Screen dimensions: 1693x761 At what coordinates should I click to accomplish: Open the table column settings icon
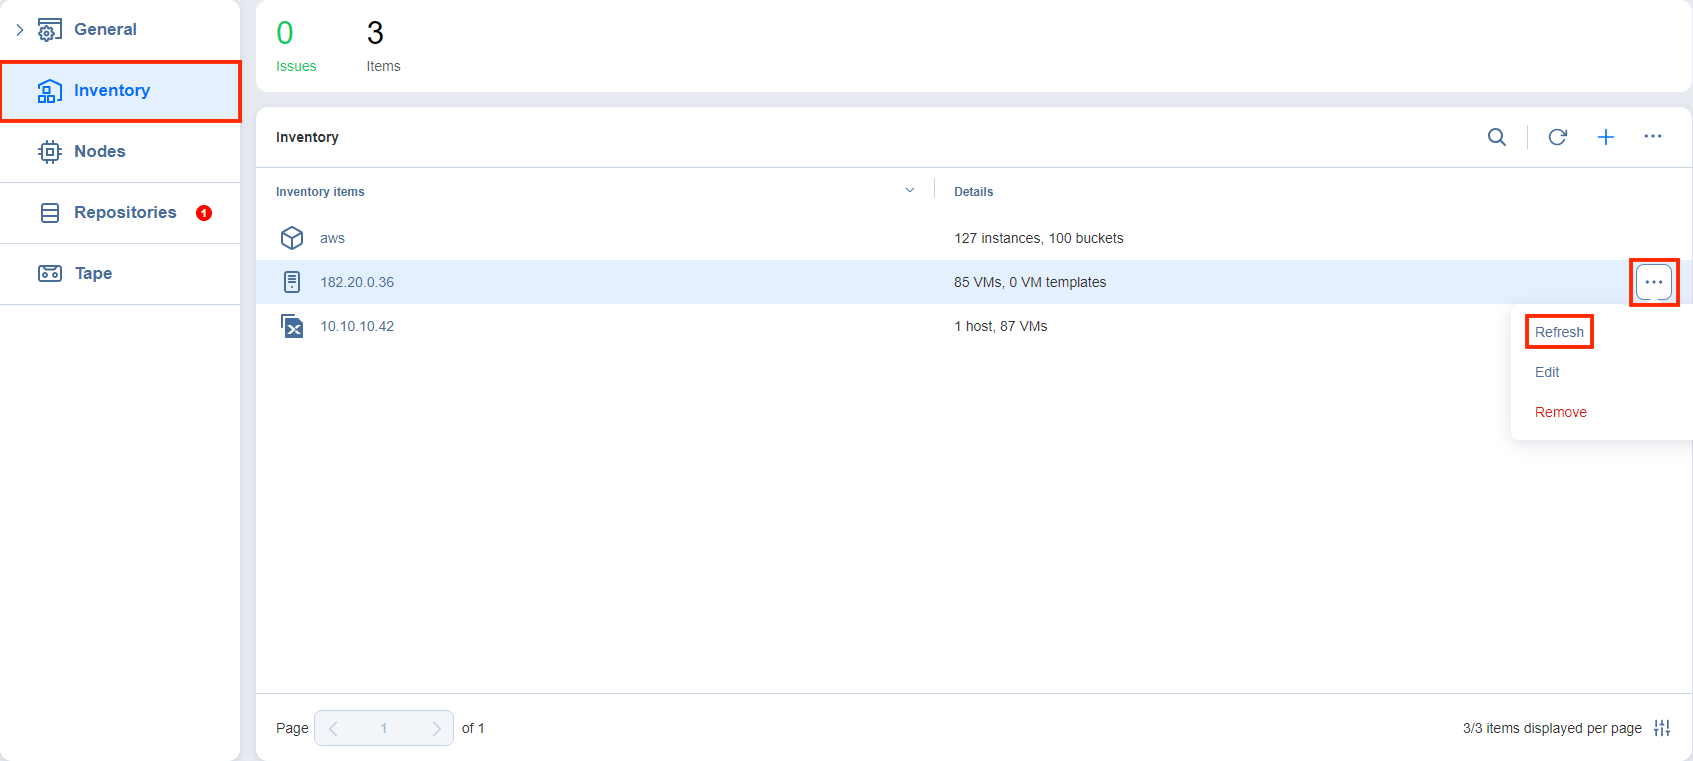click(x=1662, y=728)
